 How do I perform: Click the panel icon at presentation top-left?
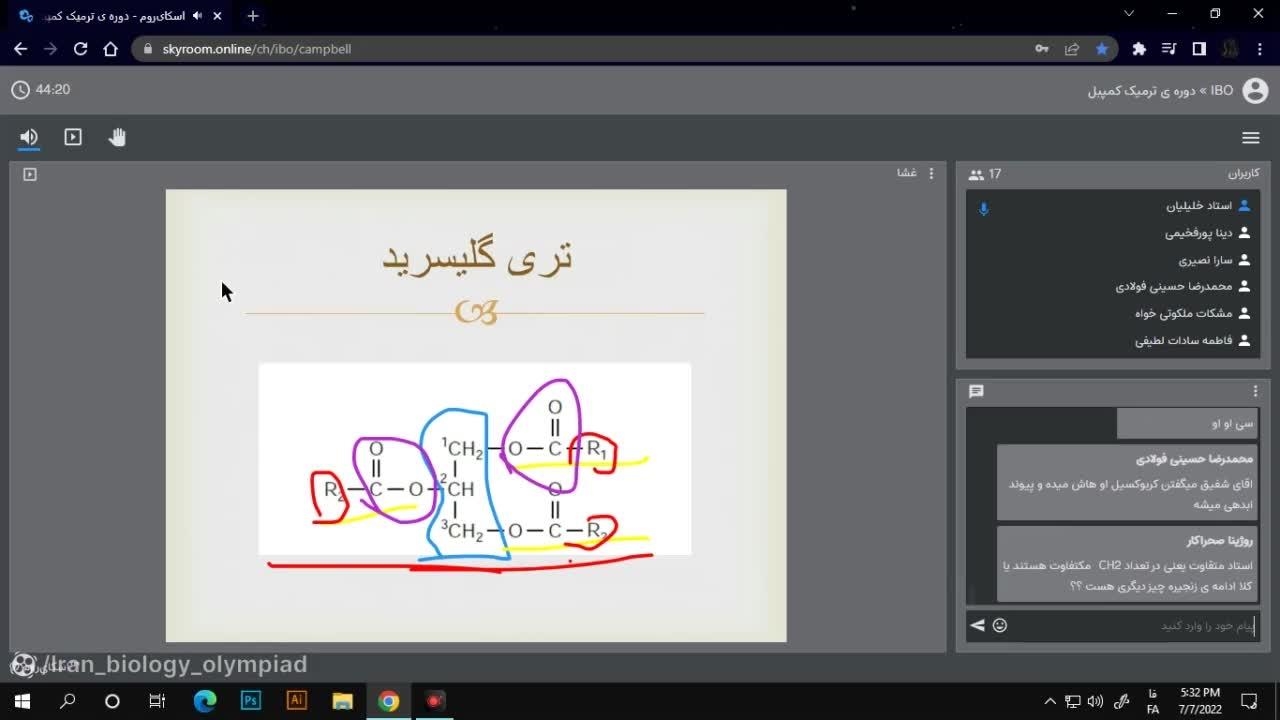click(x=30, y=174)
